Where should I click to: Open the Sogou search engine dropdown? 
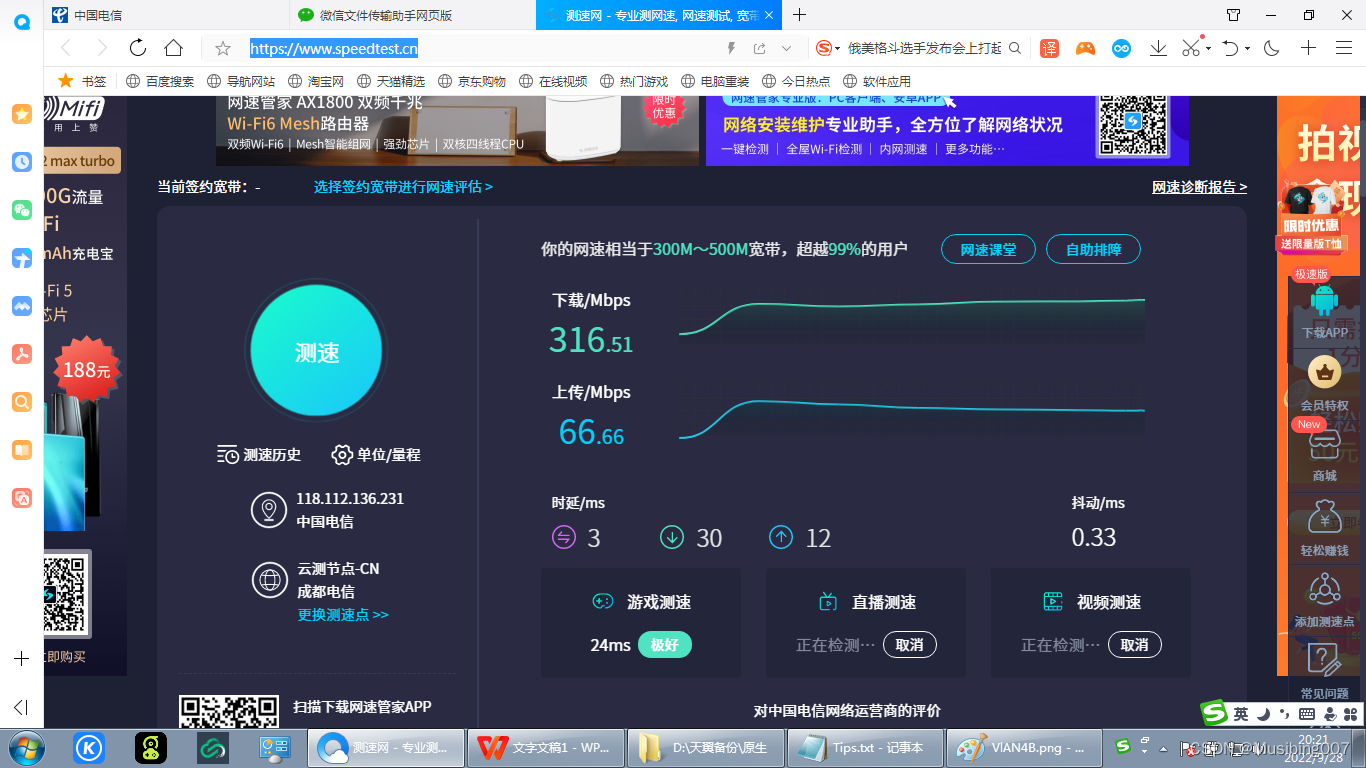[827, 48]
